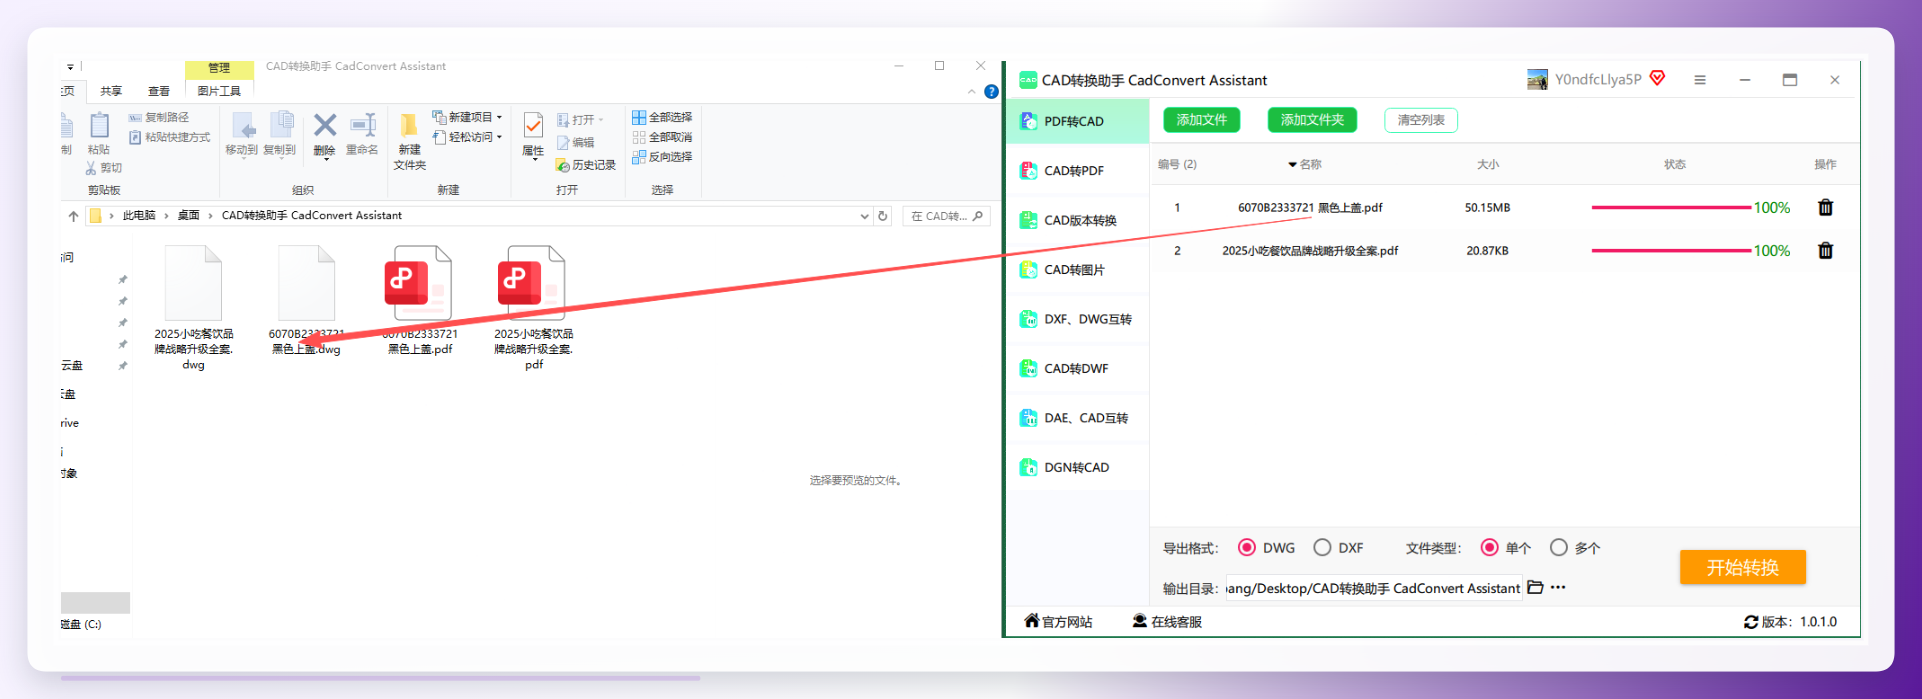Refresh the Explorer folder view

[883, 216]
